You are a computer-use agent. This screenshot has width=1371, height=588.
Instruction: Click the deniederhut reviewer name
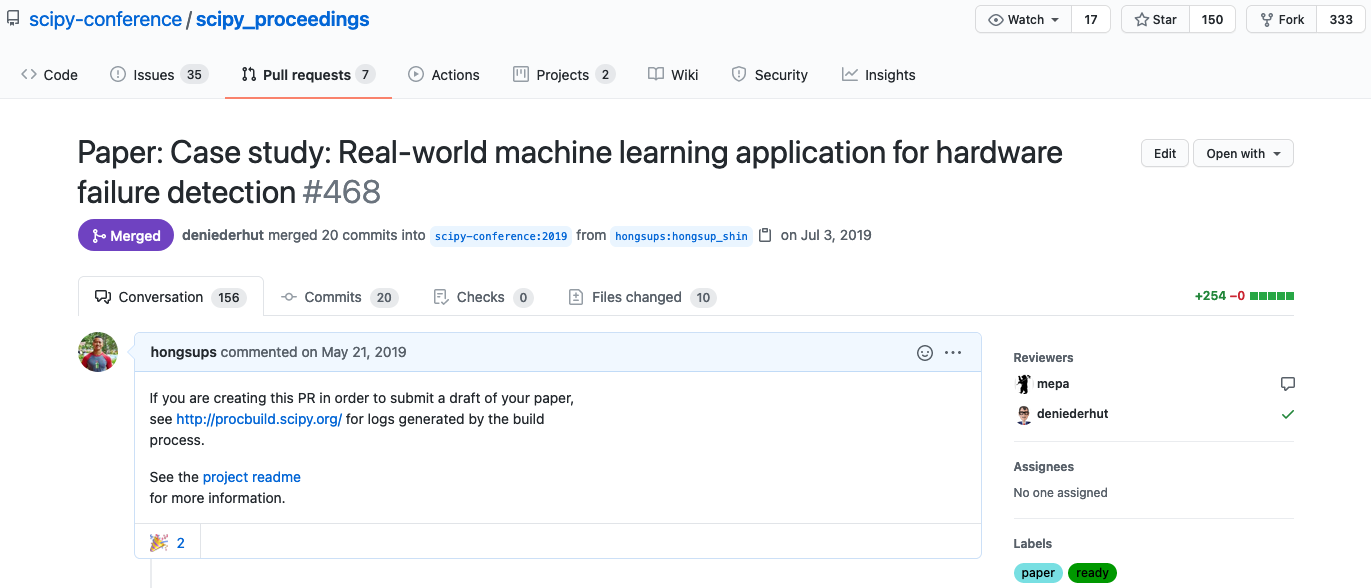click(1073, 414)
